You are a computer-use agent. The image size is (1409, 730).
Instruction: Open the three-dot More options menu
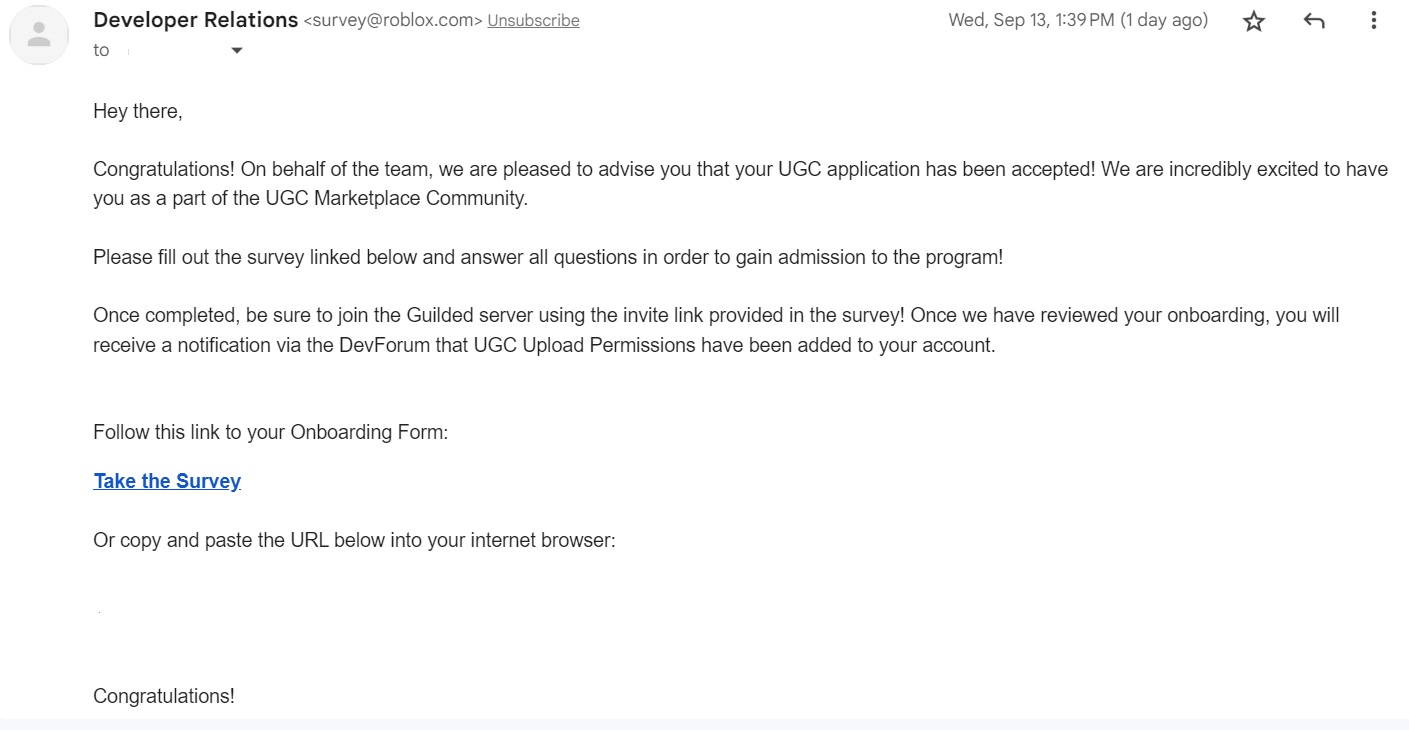tap(1374, 21)
